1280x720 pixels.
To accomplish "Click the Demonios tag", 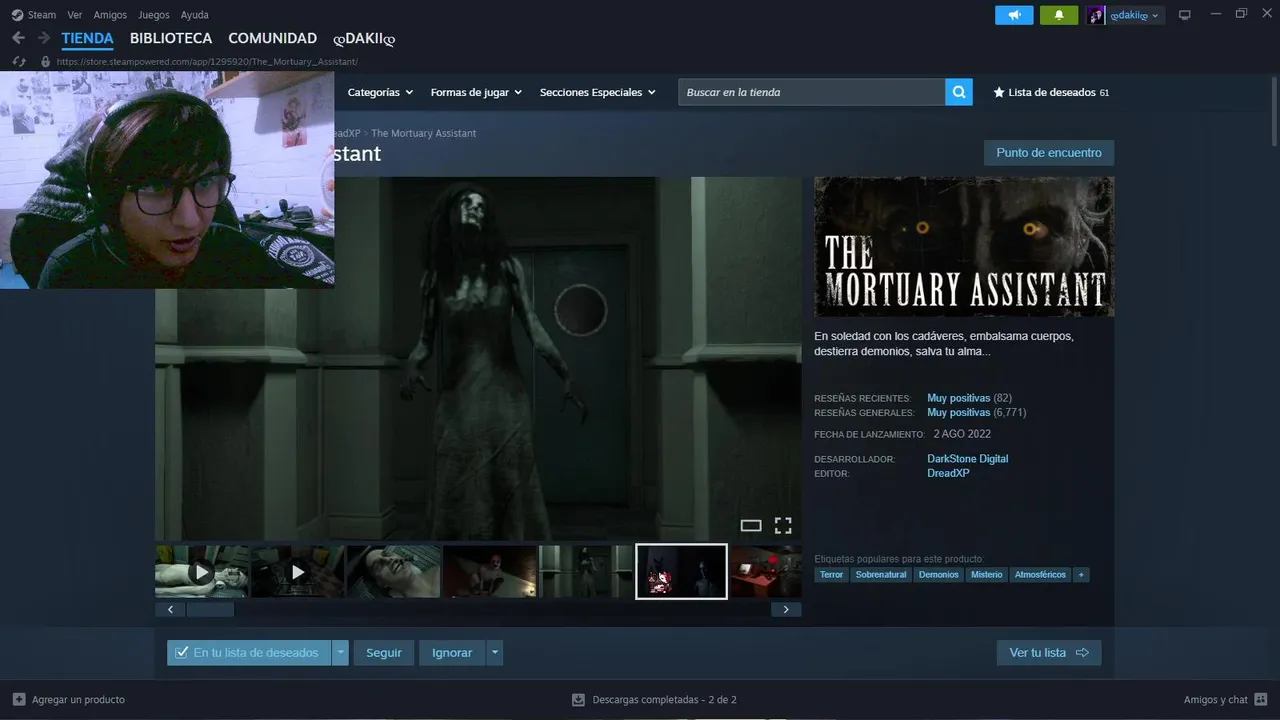I will click(939, 575).
